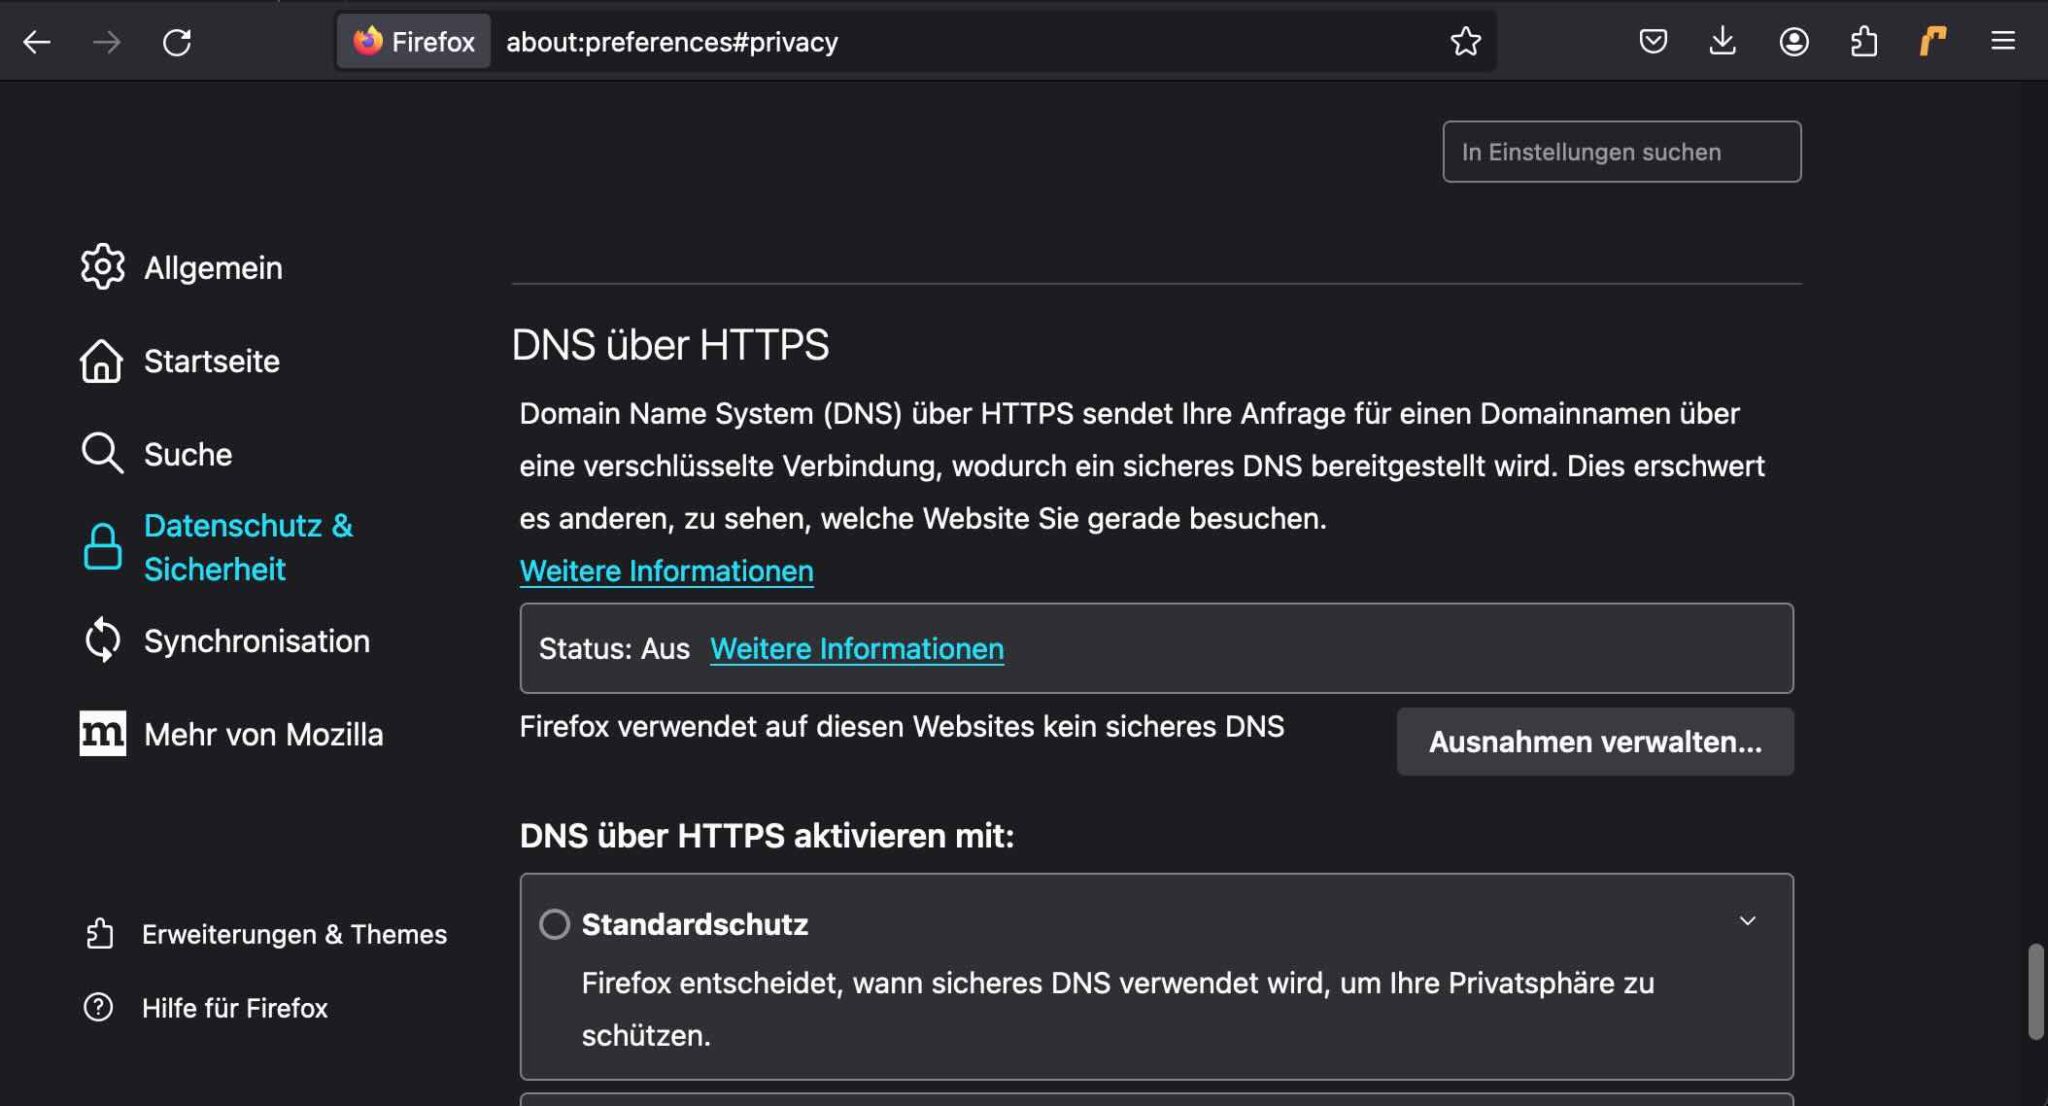Select the Standardschutz radio button

coord(554,925)
